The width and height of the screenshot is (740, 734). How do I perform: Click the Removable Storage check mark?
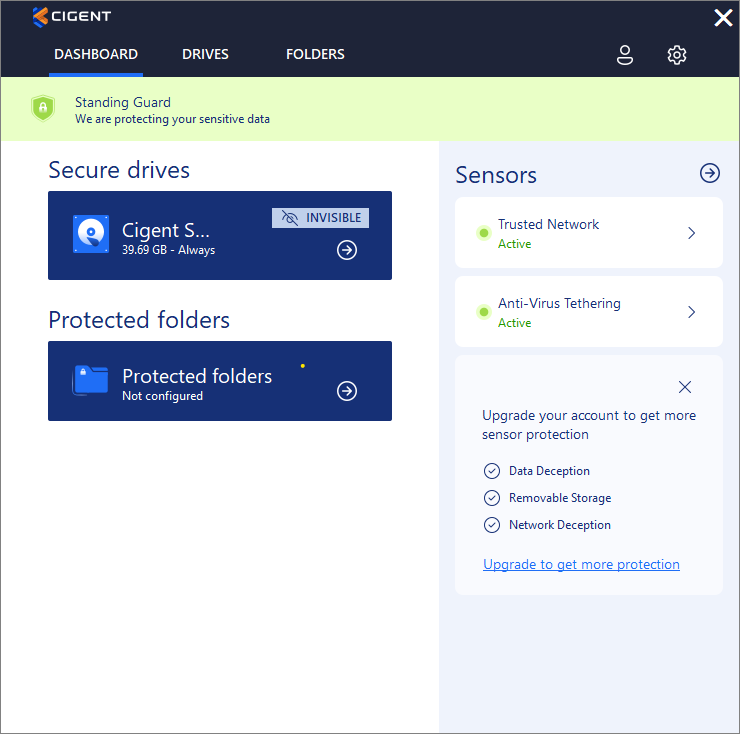[x=491, y=498]
